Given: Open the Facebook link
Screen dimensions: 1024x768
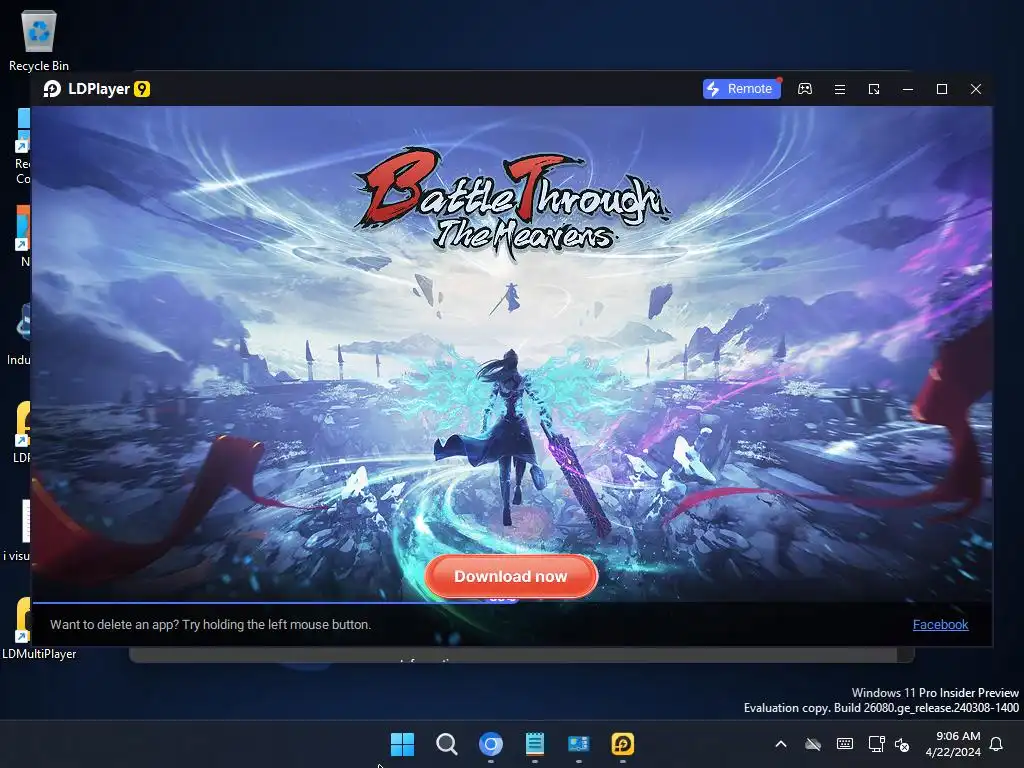Looking at the screenshot, I should tap(940, 624).
